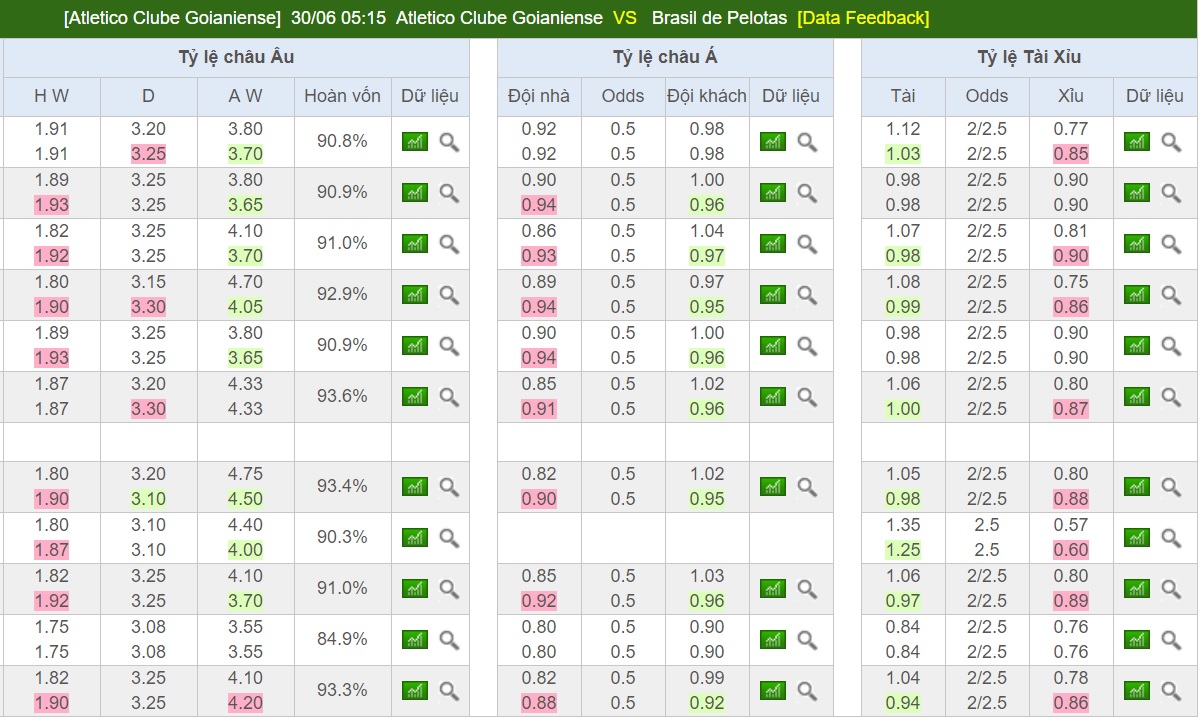Click the magnifier icon in the 92.9% row
Image resolution: width=1200 pixels, height=717 pixels.
point(449,295)
